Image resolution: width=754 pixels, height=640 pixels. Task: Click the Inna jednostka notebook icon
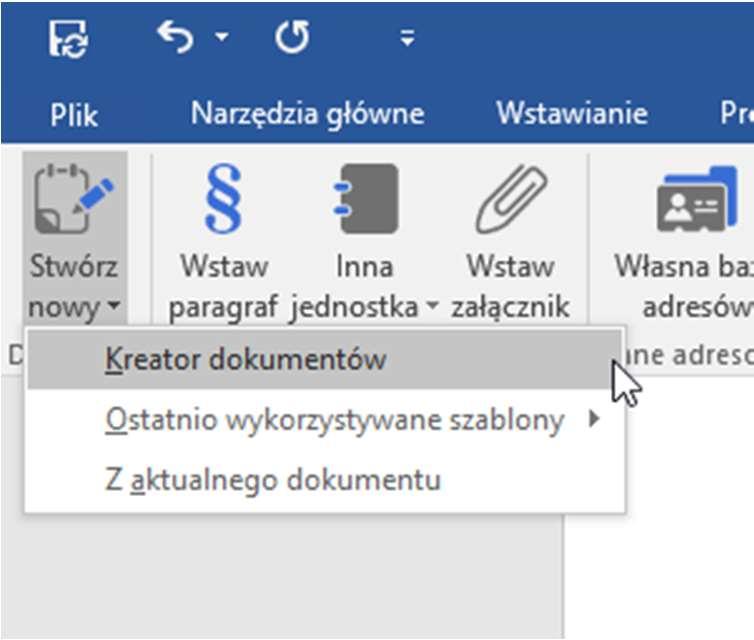click(x=366, y=199)
